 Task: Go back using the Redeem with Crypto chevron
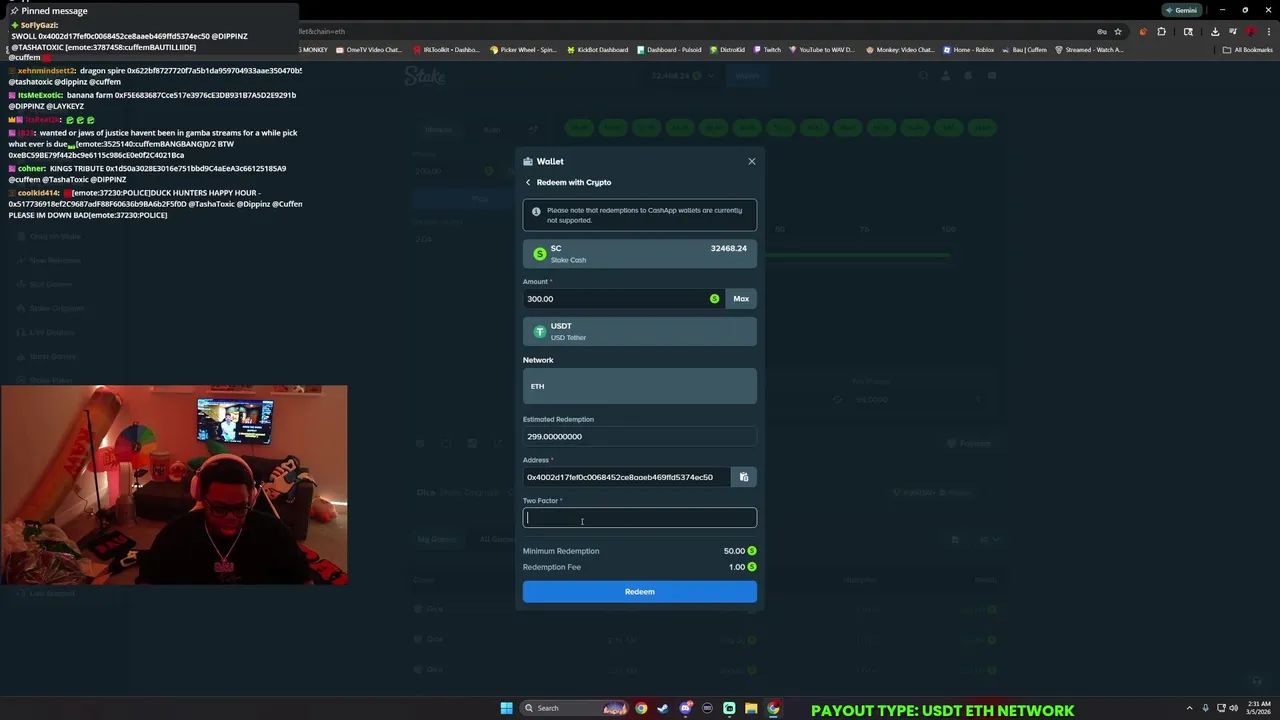click(x=528, y=182)
